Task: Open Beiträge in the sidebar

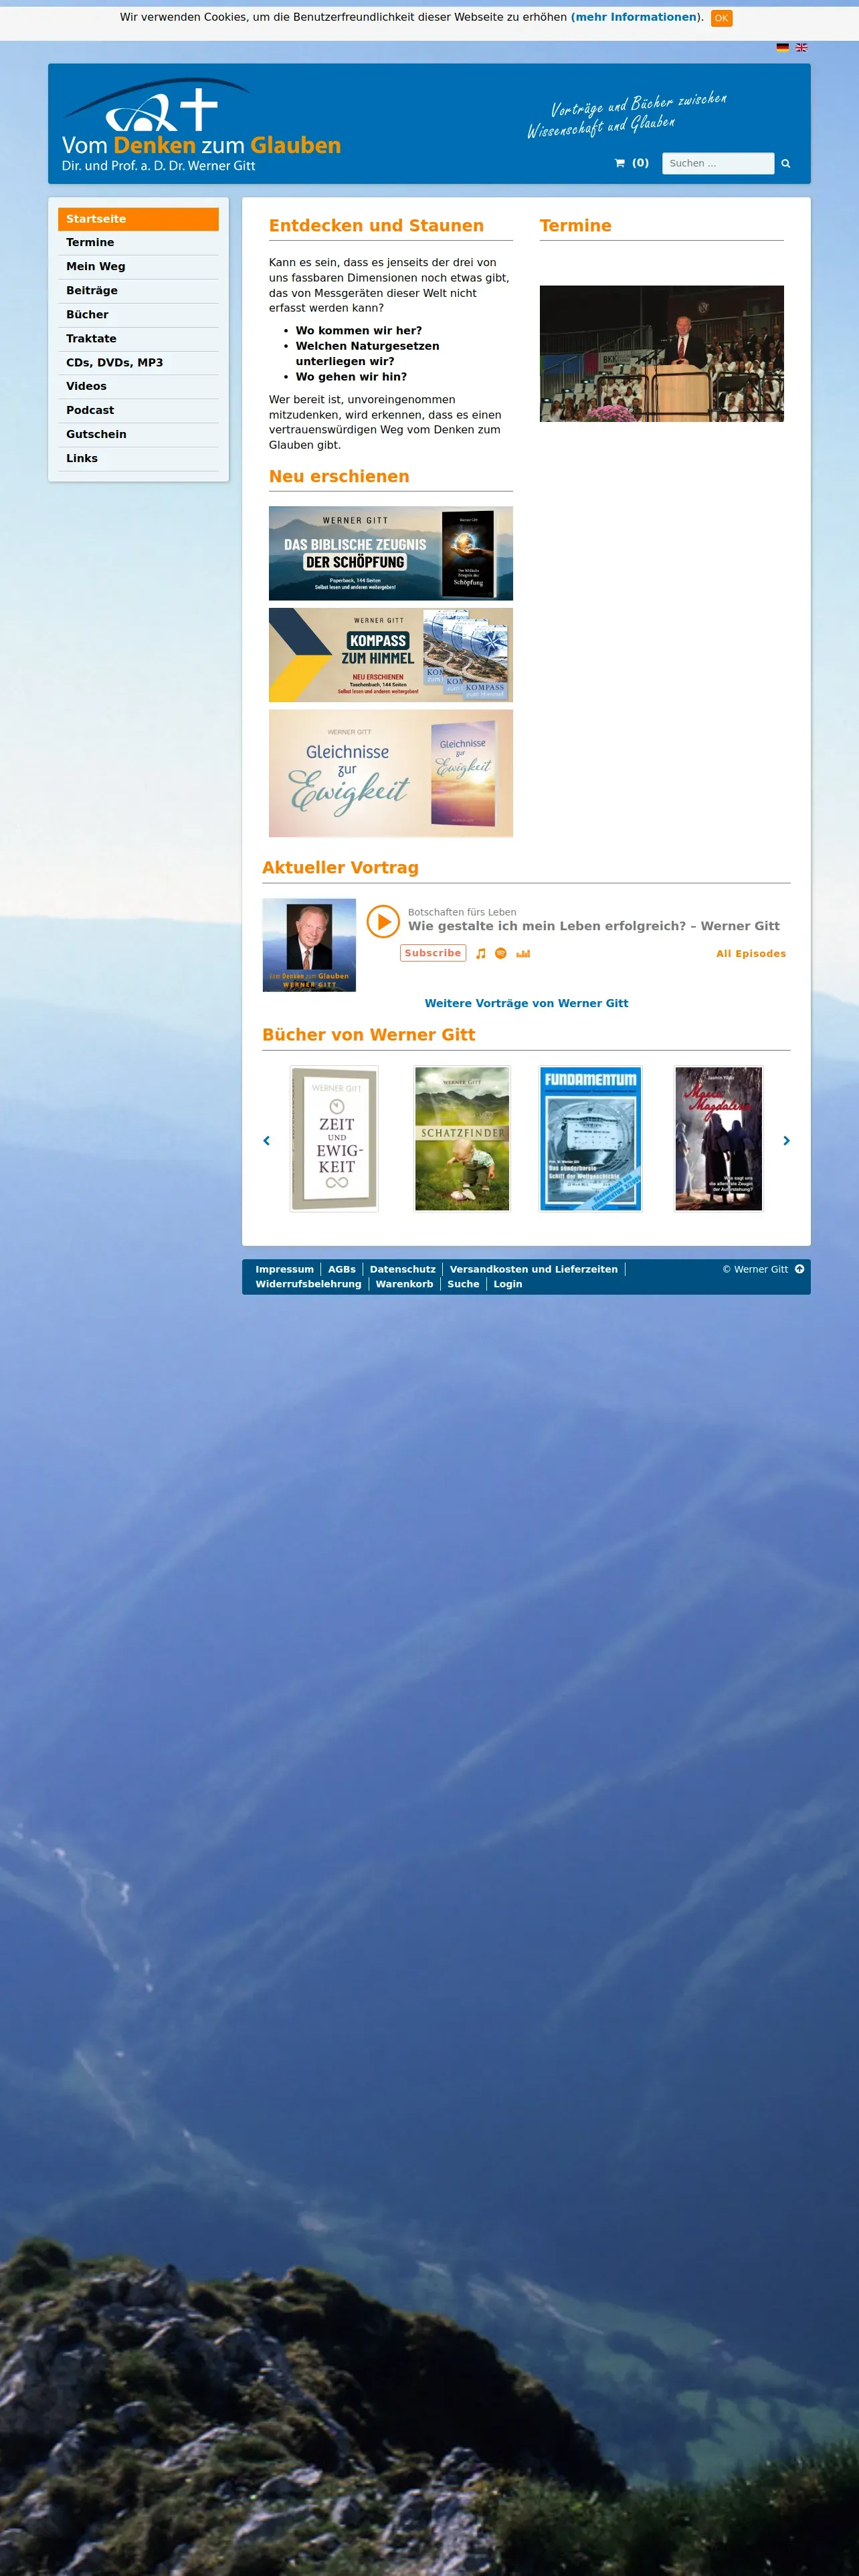Action: point(138,291)
